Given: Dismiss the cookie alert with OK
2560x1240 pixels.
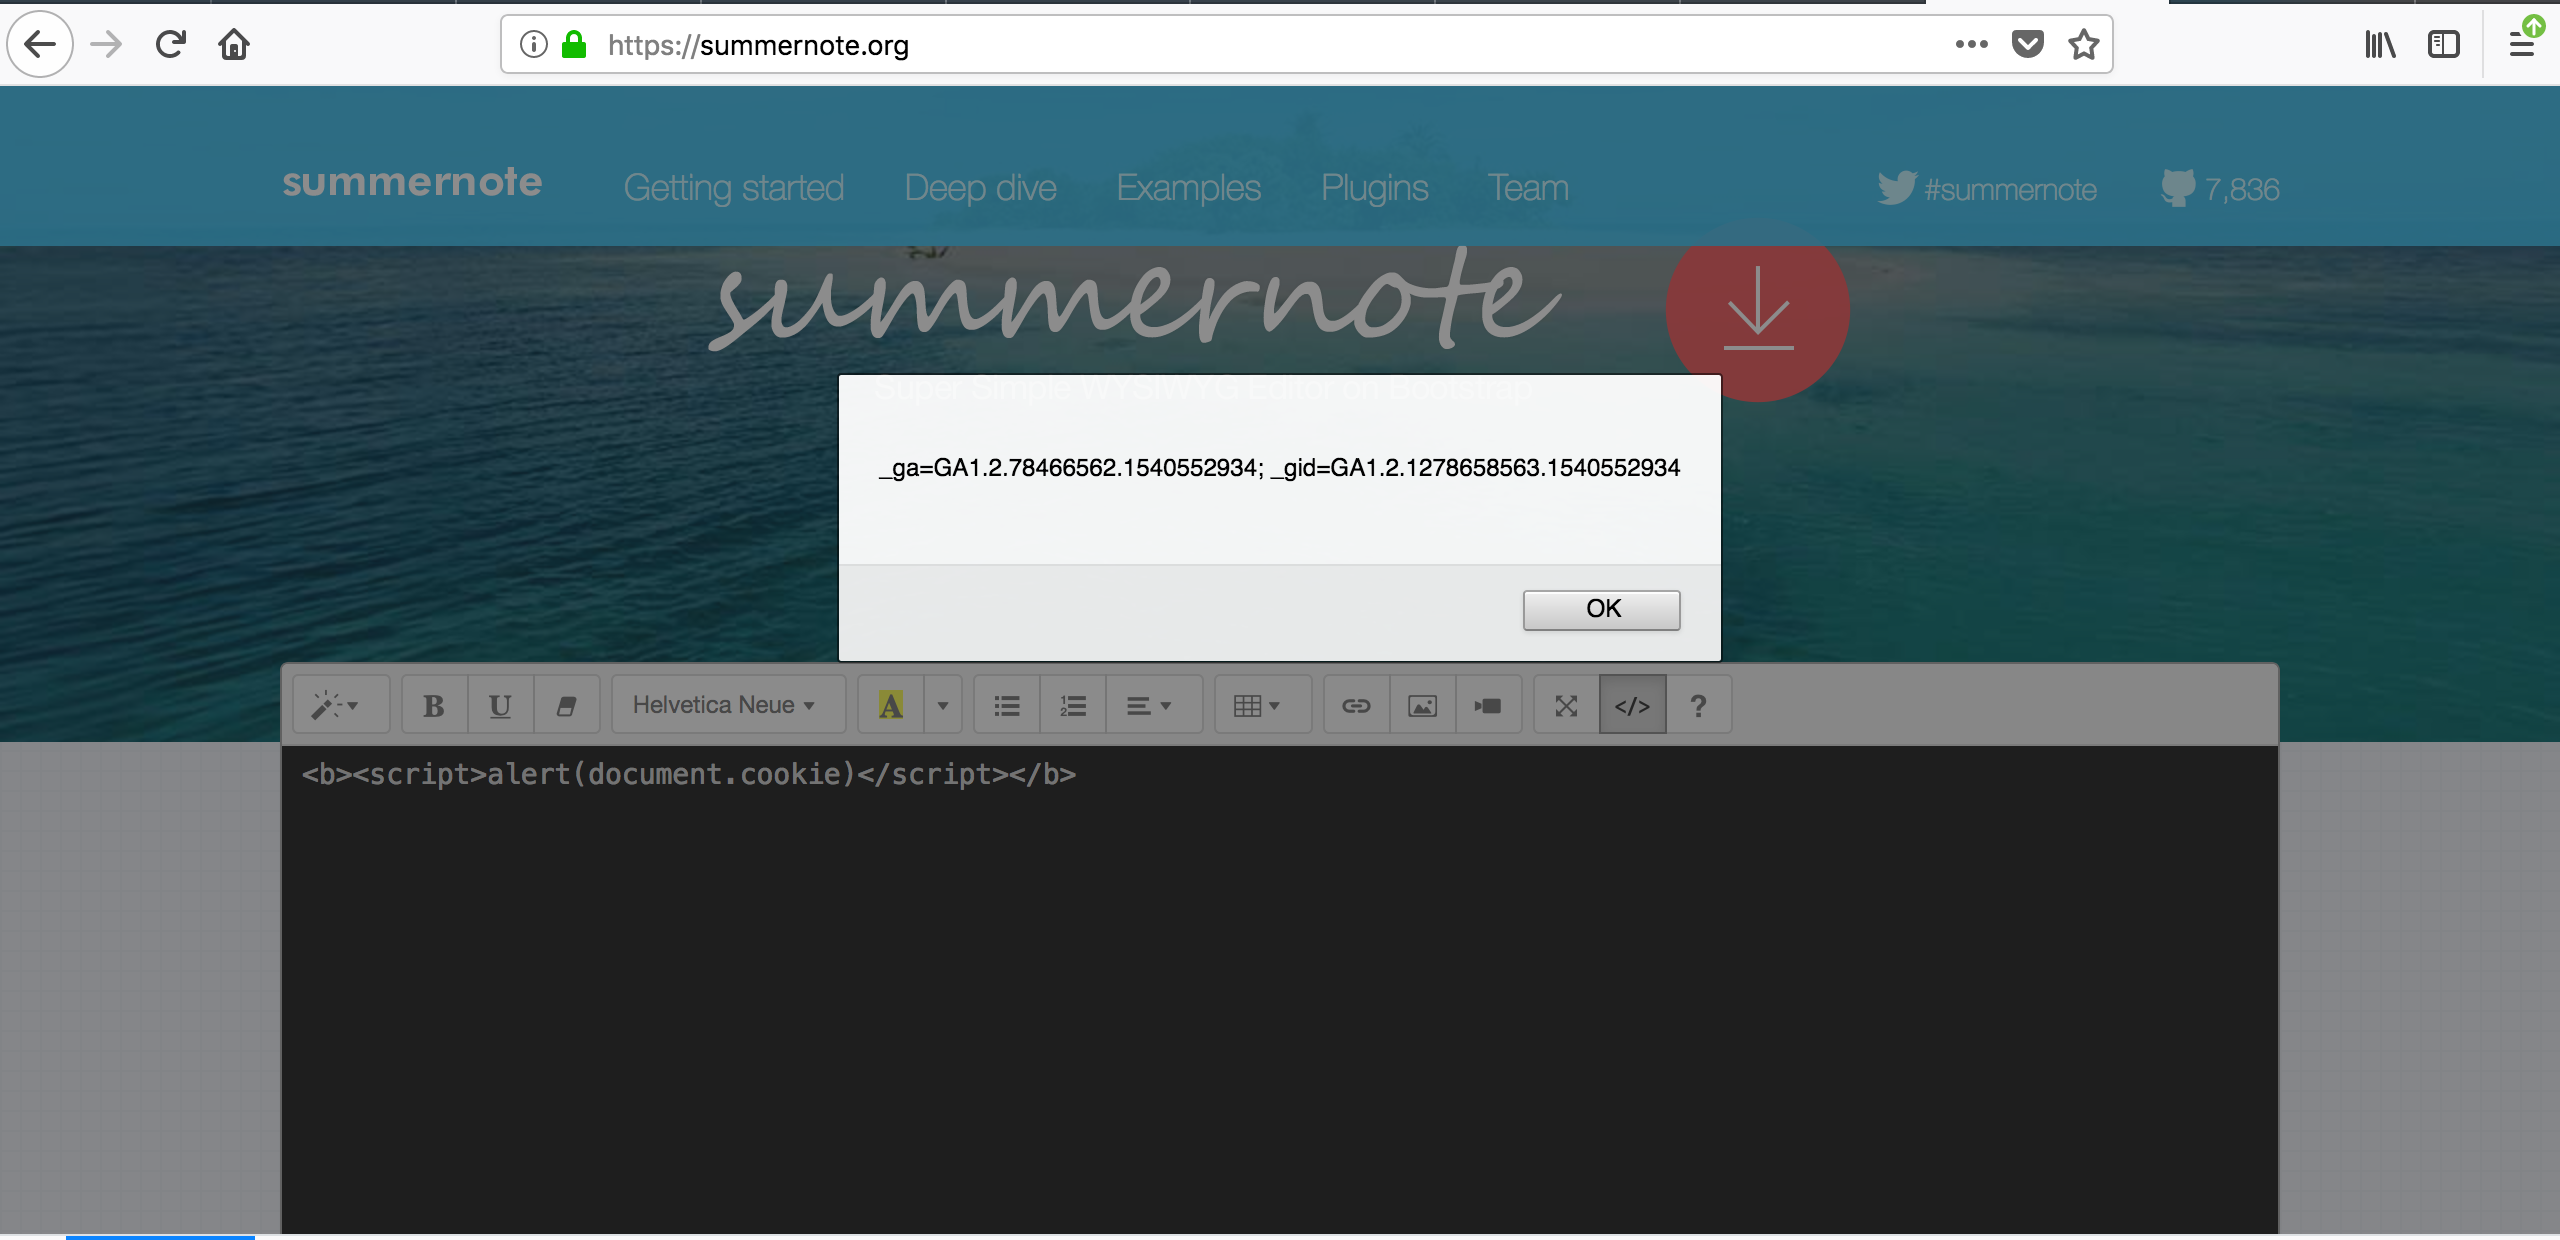Looking at the screenshot, I should point(1601,609).
